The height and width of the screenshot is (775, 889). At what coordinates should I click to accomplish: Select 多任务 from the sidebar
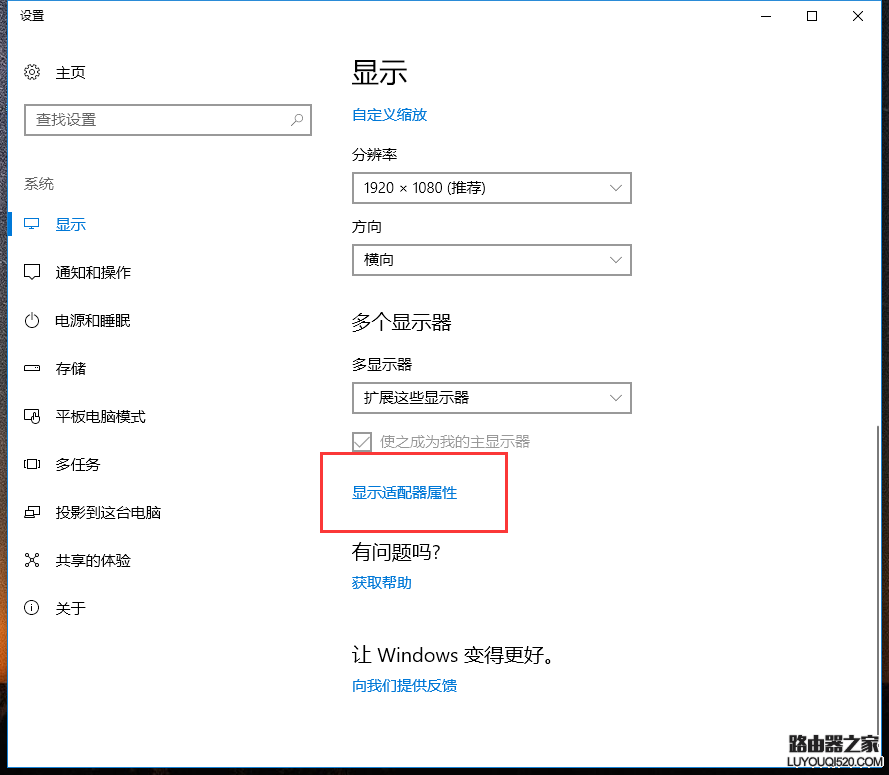(x=84, y=464)
